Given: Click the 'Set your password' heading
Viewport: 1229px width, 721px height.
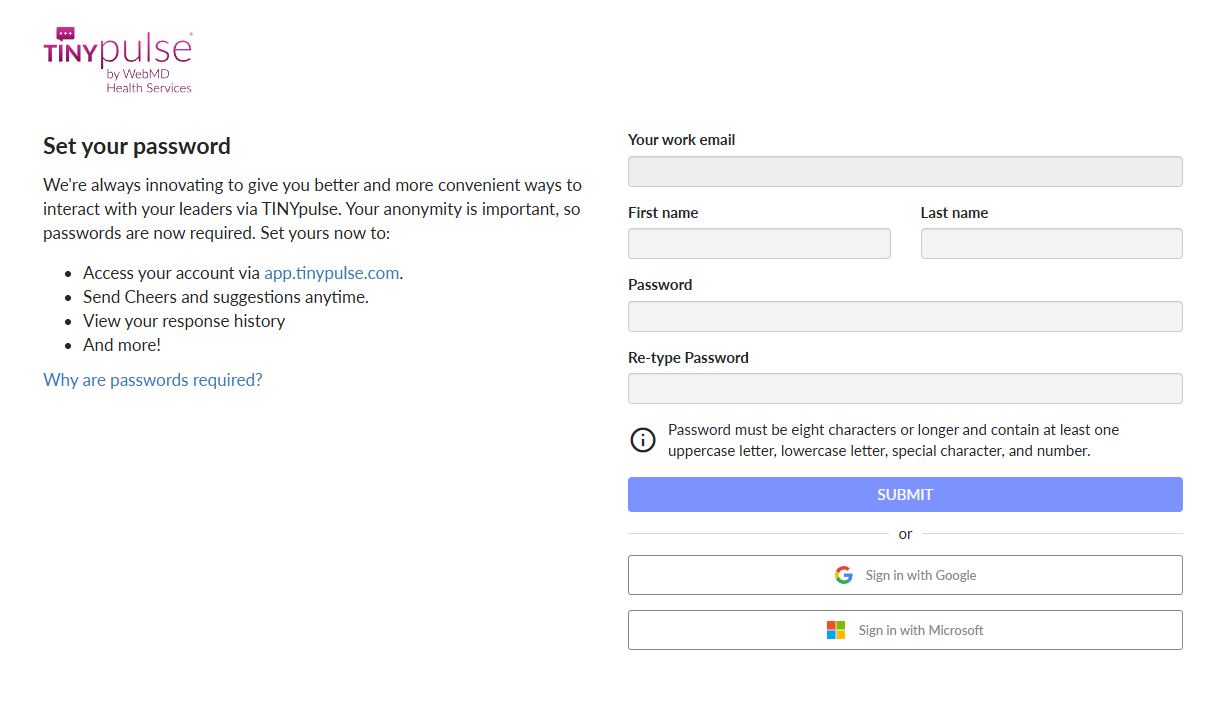Looking at the screenshot, I should click(137, 146).
